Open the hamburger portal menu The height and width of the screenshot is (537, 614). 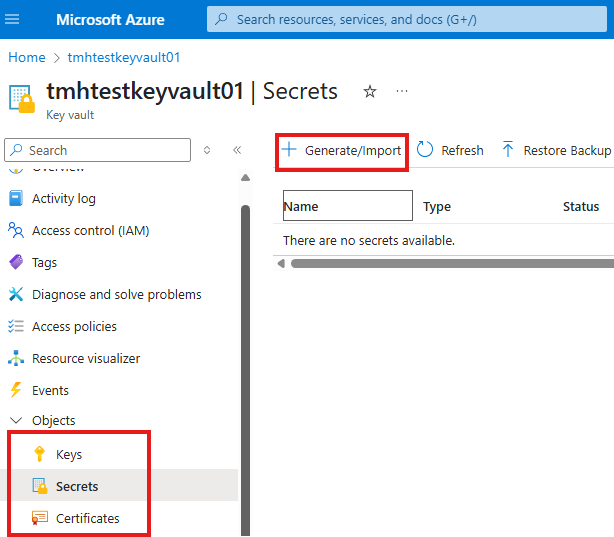click(12, 19)
